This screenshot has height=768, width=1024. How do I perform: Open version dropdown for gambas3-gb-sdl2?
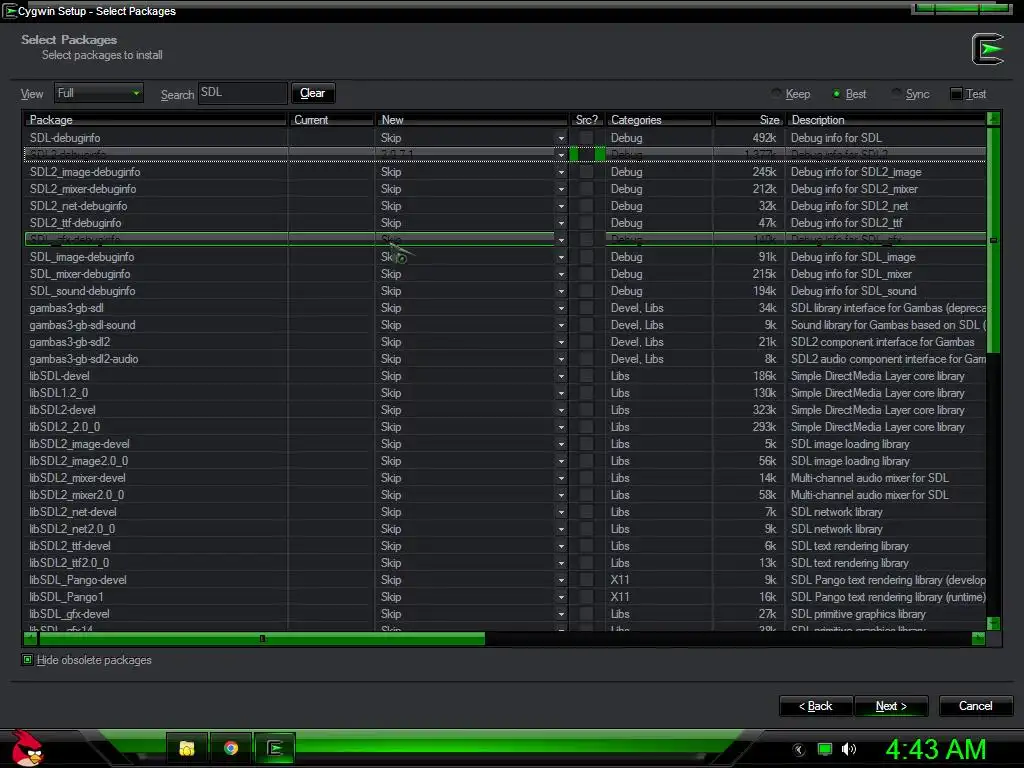pyautogui.click(x=561, y=342)
